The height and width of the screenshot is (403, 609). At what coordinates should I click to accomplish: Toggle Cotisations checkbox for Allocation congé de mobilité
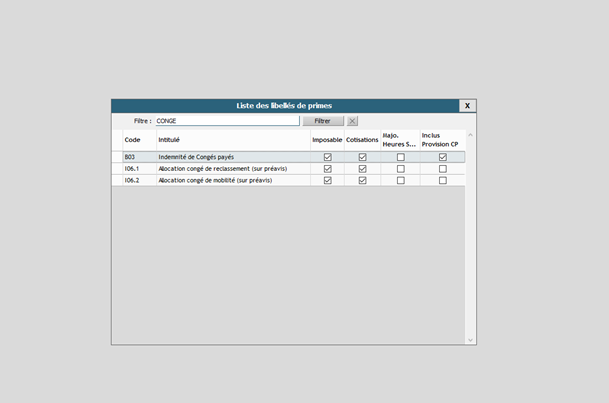362,181
